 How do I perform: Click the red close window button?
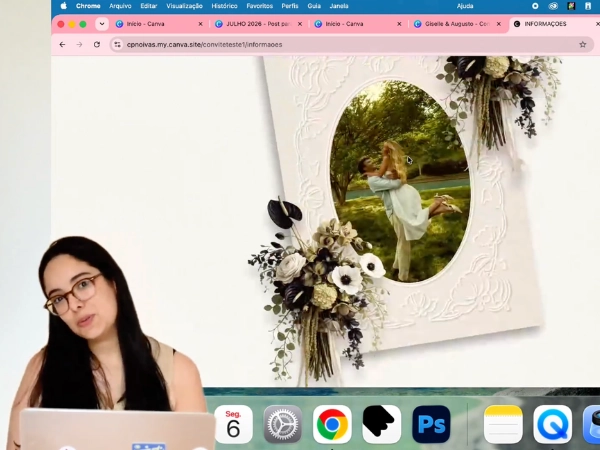(61, 24)
